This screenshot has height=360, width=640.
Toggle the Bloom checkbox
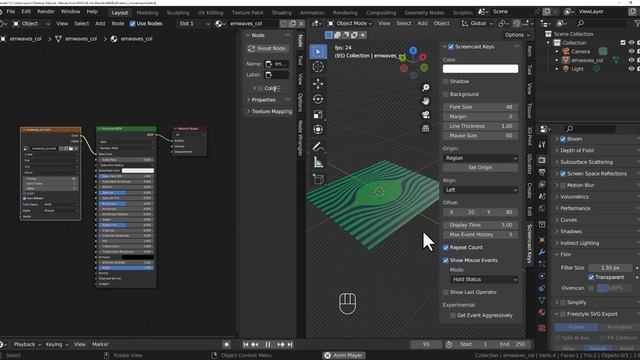(x=563, y=139)
